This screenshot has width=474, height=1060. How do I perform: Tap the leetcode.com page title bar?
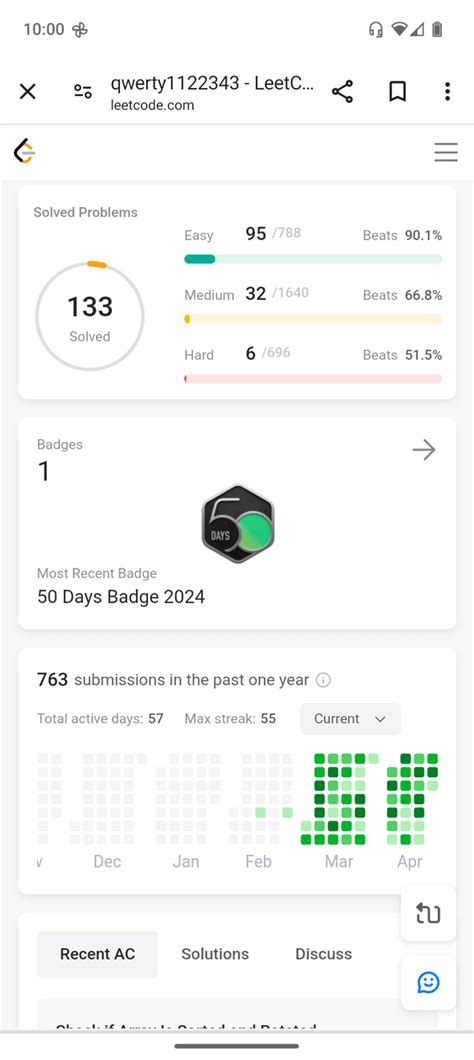click(x=212, y=92)
